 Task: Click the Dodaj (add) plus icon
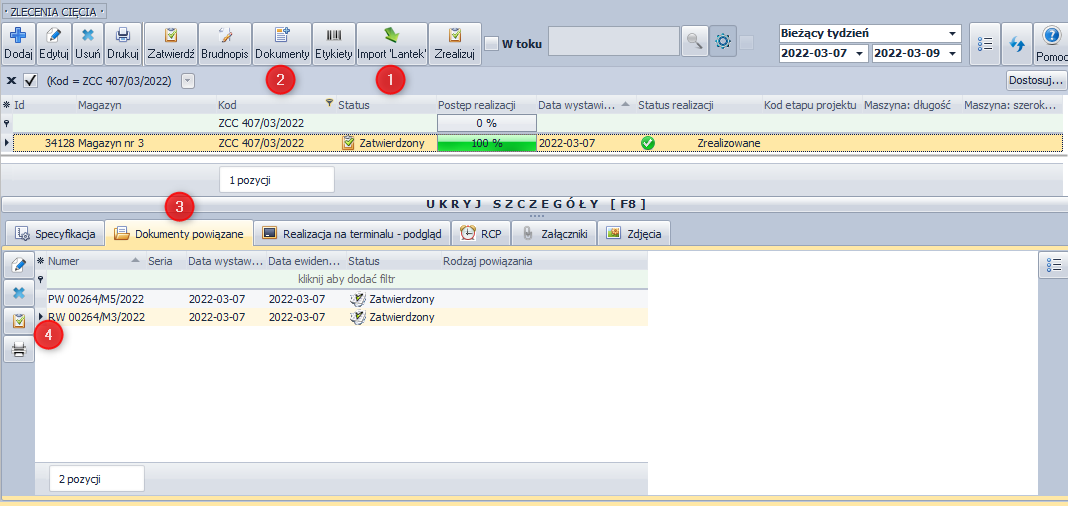tap(17, 36)
